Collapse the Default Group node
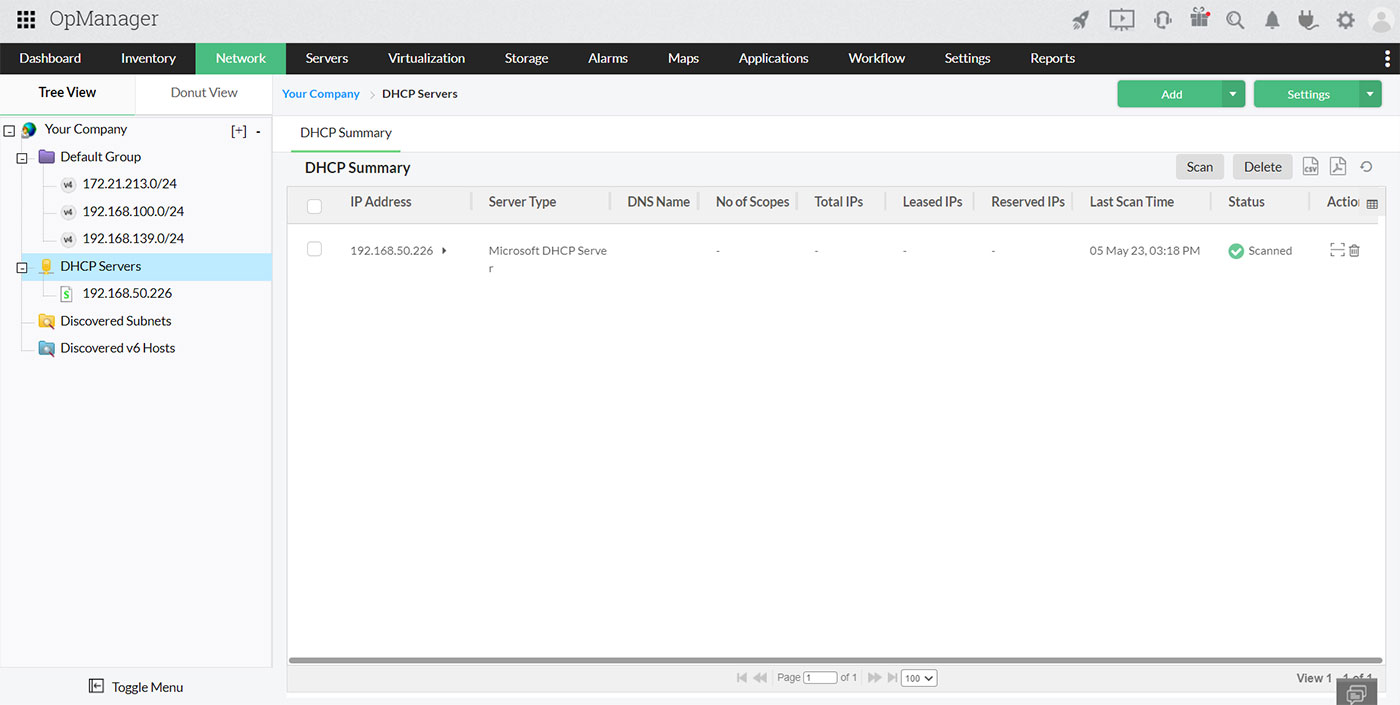This screenshot has height=705, width=1400. click(22, 159)
